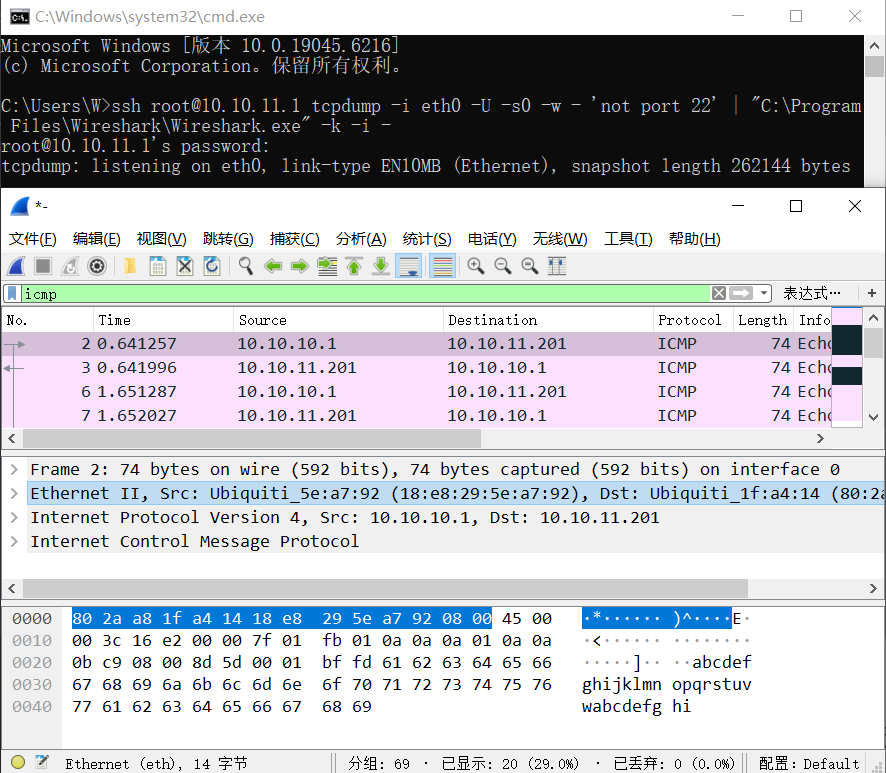Image resolution: width=886 pixels, height=773 pixels.
Task: Go back in packet history
Action: point(273,266)
